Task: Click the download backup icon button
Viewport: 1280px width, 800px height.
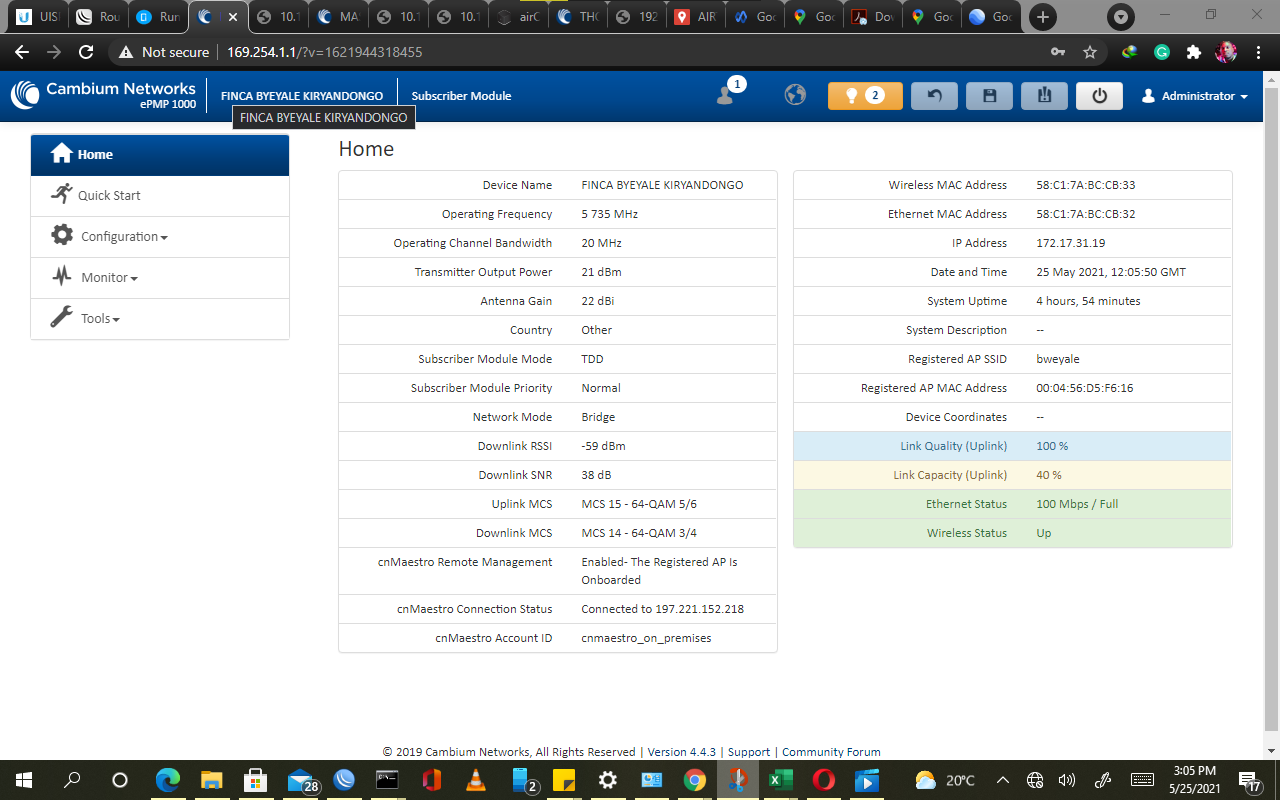Action: 1044,96
